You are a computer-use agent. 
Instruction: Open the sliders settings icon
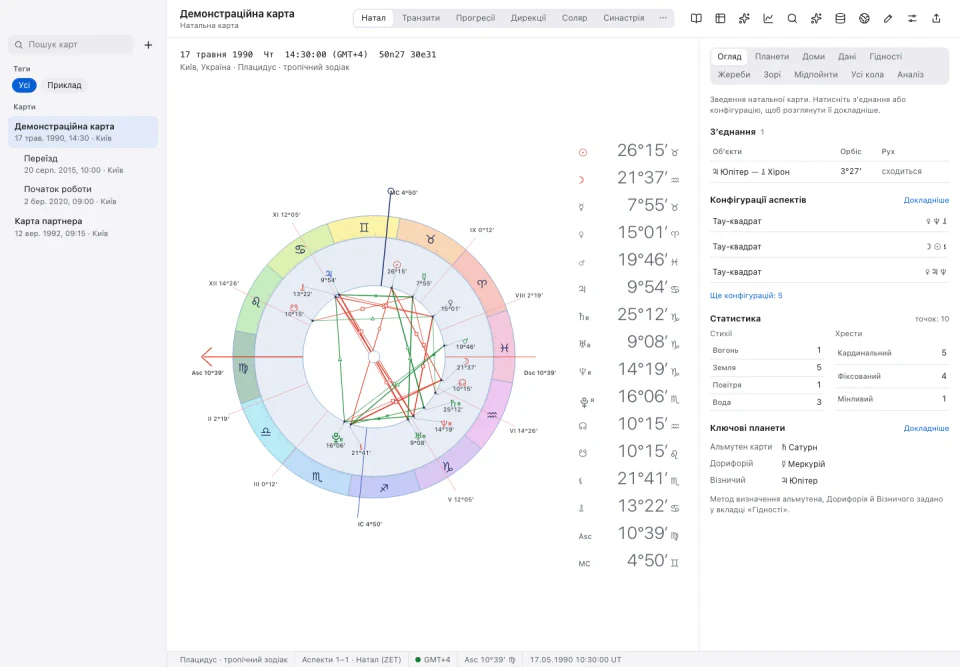point(912,18)
